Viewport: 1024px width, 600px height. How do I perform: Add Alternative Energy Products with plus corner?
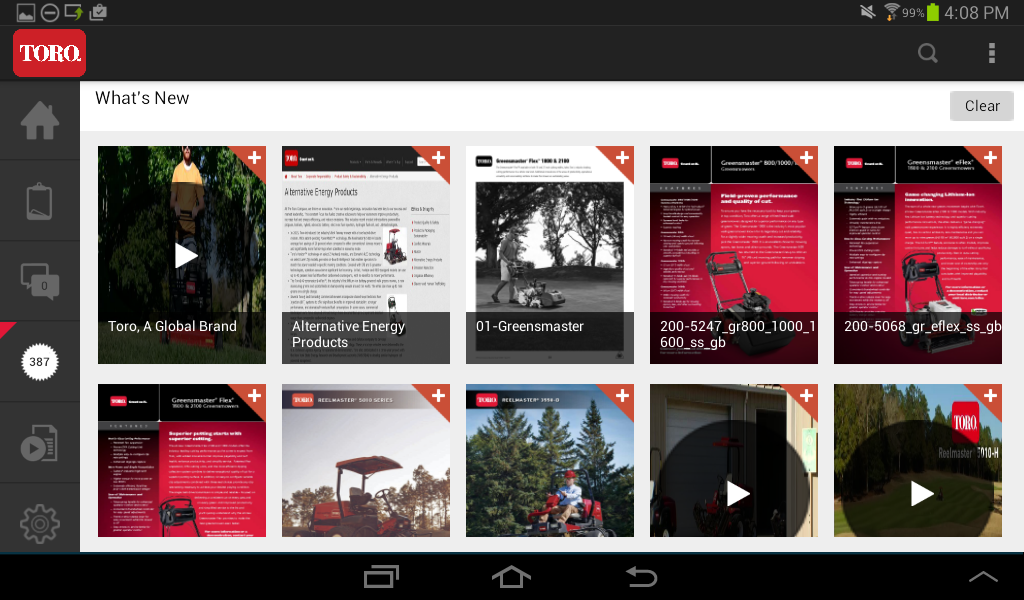click(x=438, y=157)
